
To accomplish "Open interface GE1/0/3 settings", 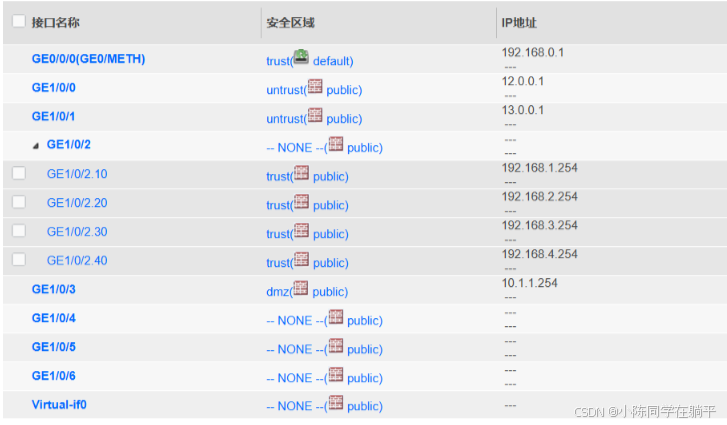I will 53,289.
